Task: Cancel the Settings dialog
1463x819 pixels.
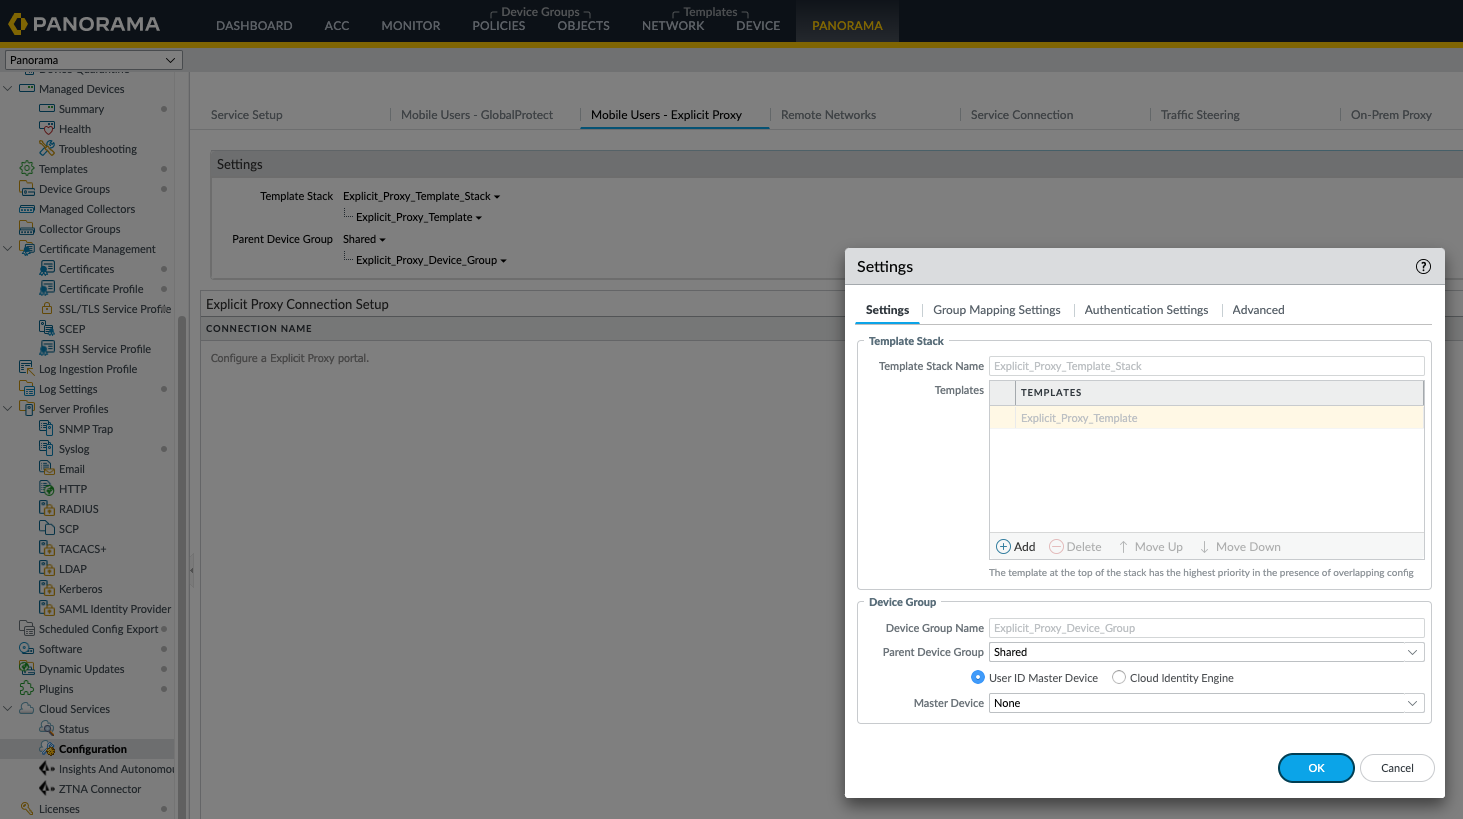Action: (x=1396, y=768)
